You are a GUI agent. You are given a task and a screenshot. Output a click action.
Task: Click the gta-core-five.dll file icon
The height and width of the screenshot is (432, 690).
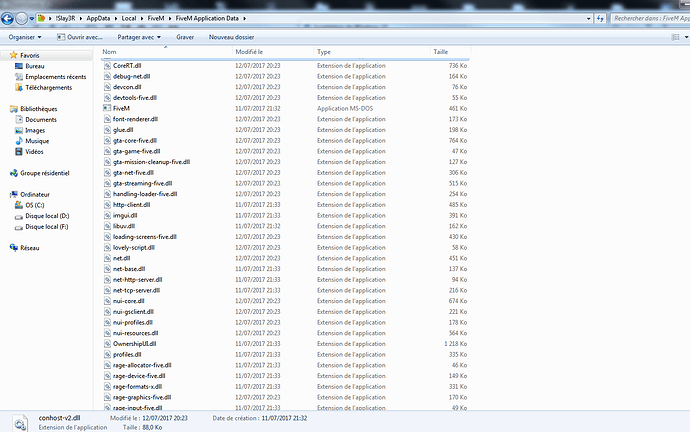point(107,140)
